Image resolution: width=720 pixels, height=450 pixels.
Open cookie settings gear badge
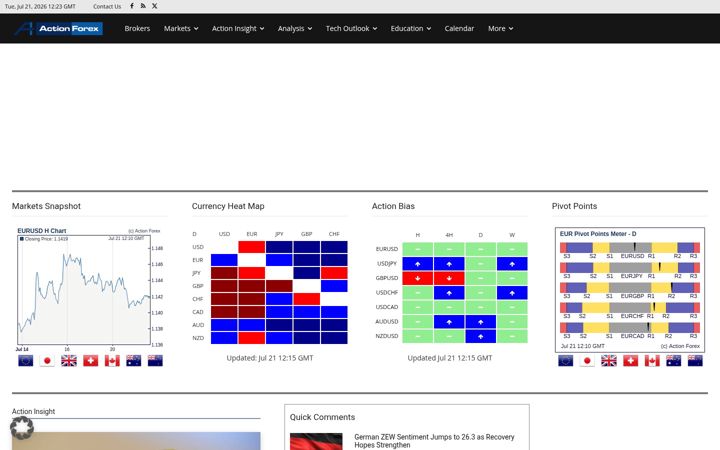pyautogui.click(x=22, y=428)
